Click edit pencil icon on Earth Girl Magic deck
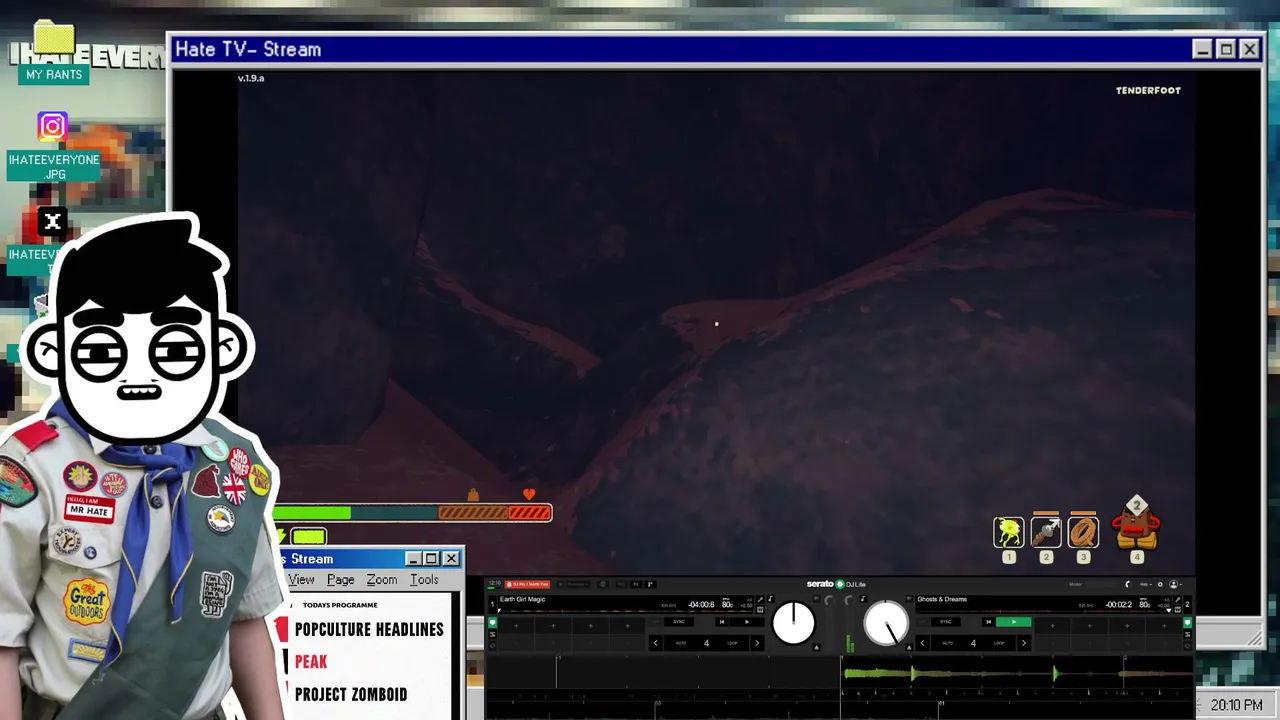The image size is (1280, 720). point(760,599)
